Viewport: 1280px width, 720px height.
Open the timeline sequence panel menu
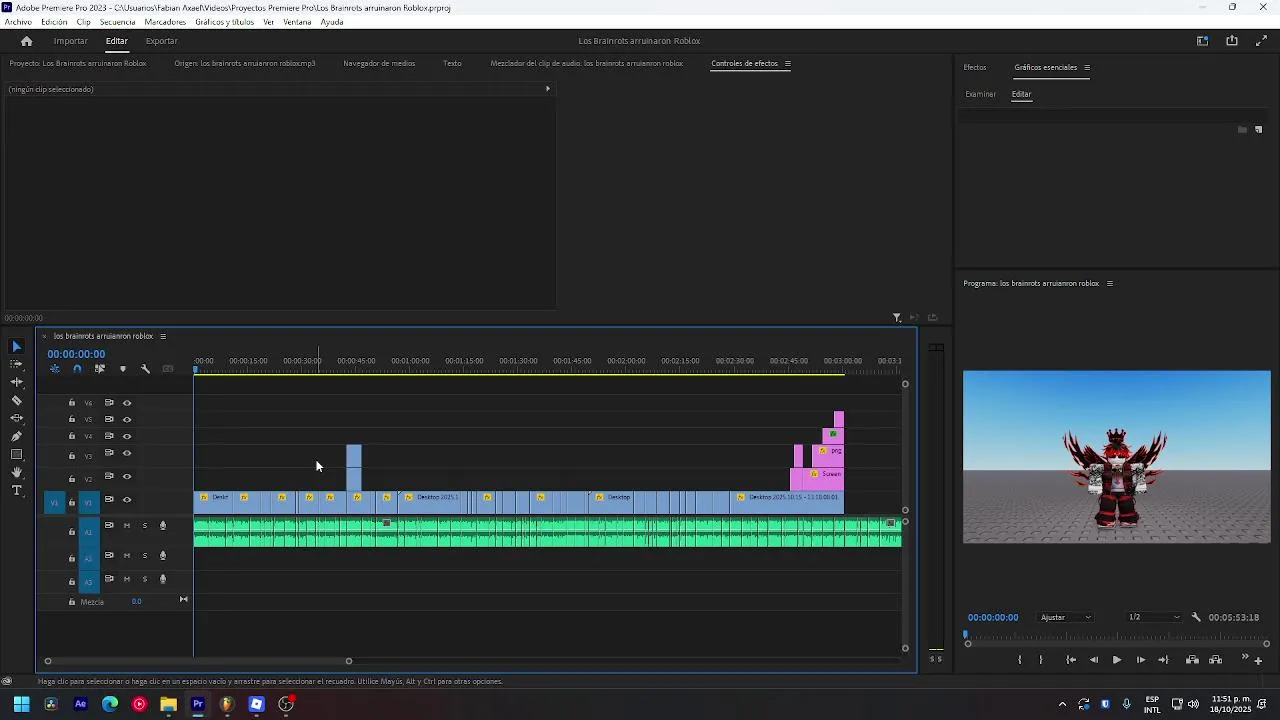pos(163,336)
